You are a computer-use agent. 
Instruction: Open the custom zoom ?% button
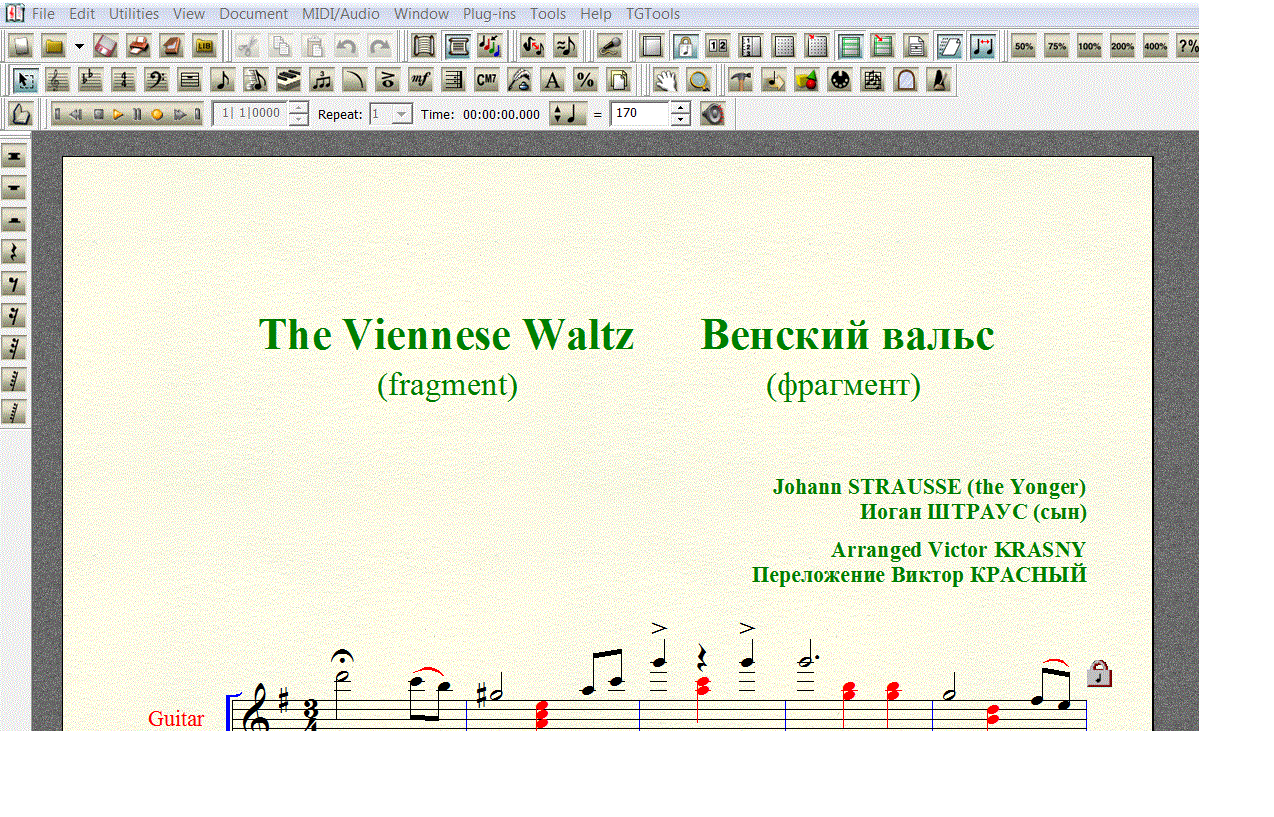(x=1188, y=46)
